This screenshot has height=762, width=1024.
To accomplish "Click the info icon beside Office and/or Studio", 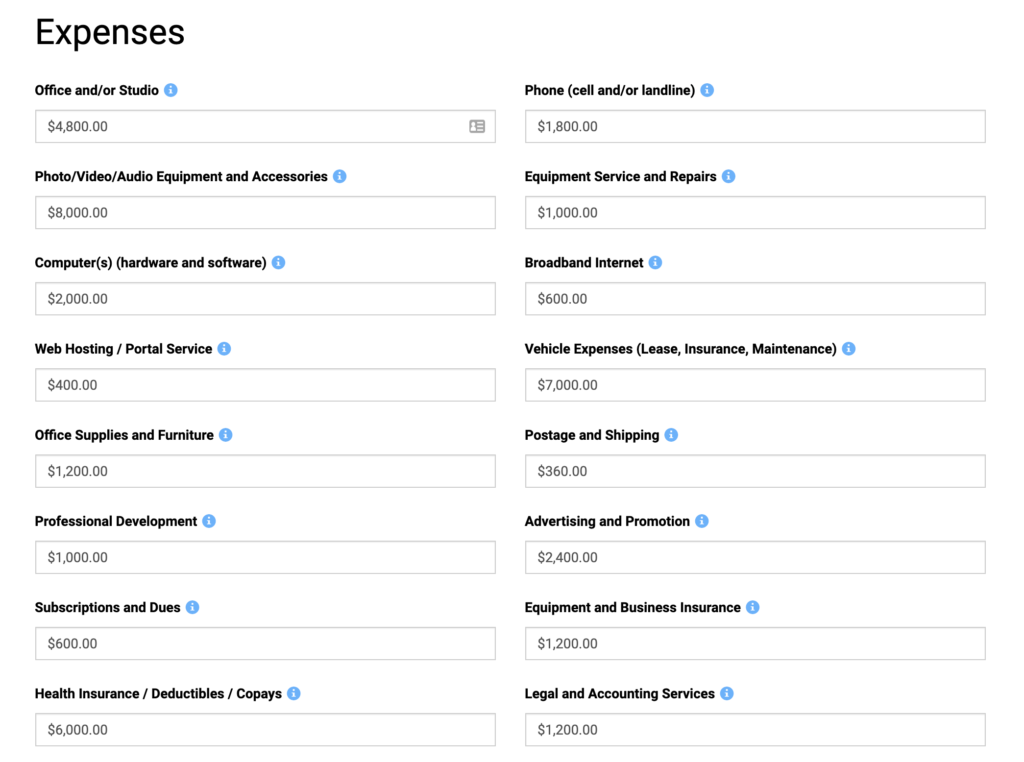I will [x=171, y=90].
